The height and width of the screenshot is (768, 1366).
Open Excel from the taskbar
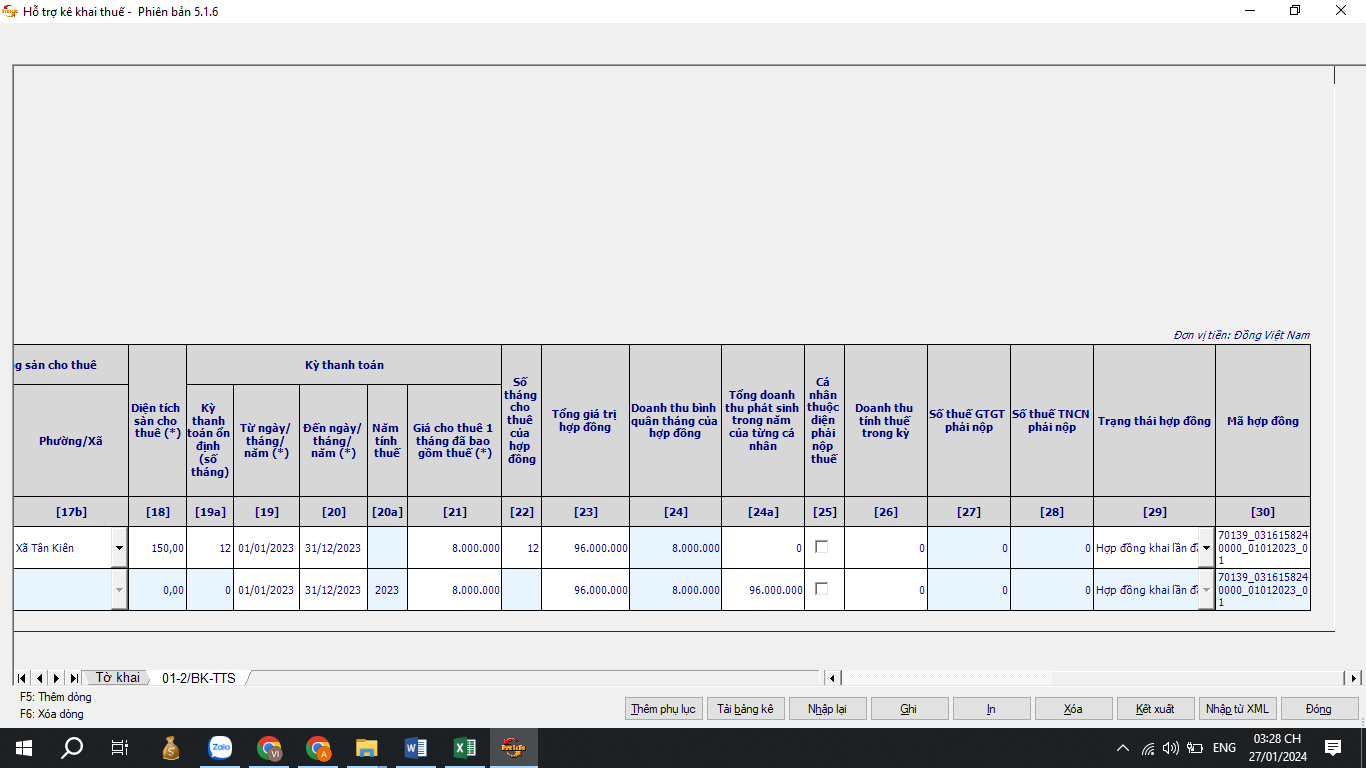464,748
